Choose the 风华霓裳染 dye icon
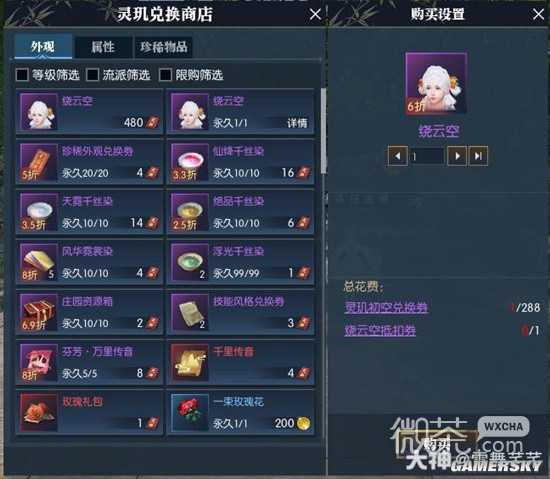Viewport: 550px width, 479px height. tap(39, 262)
